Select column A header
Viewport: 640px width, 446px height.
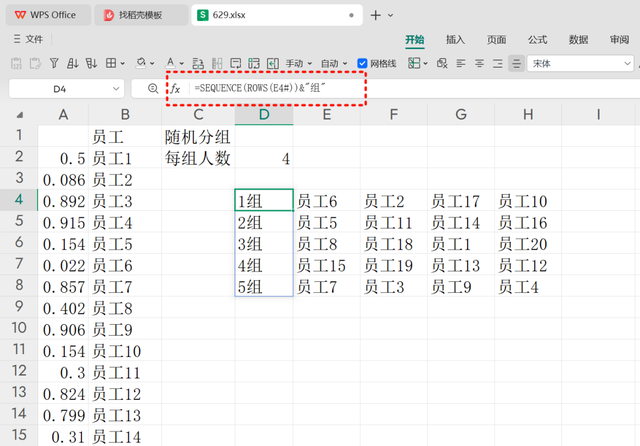coord(63,115)
